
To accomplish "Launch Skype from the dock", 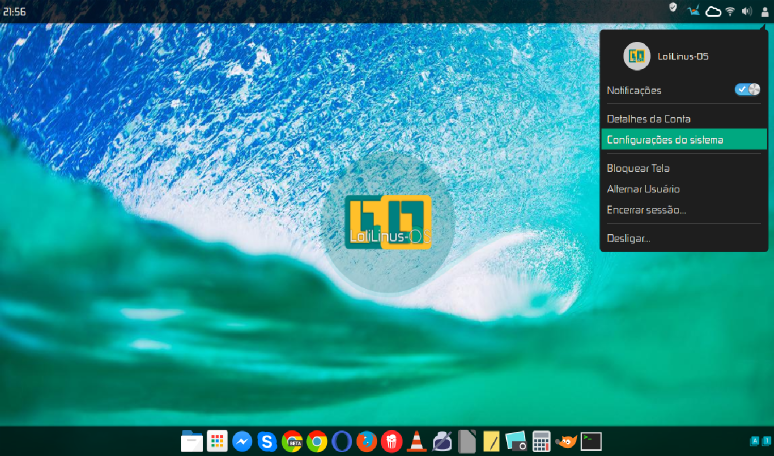I will point(267,442).
